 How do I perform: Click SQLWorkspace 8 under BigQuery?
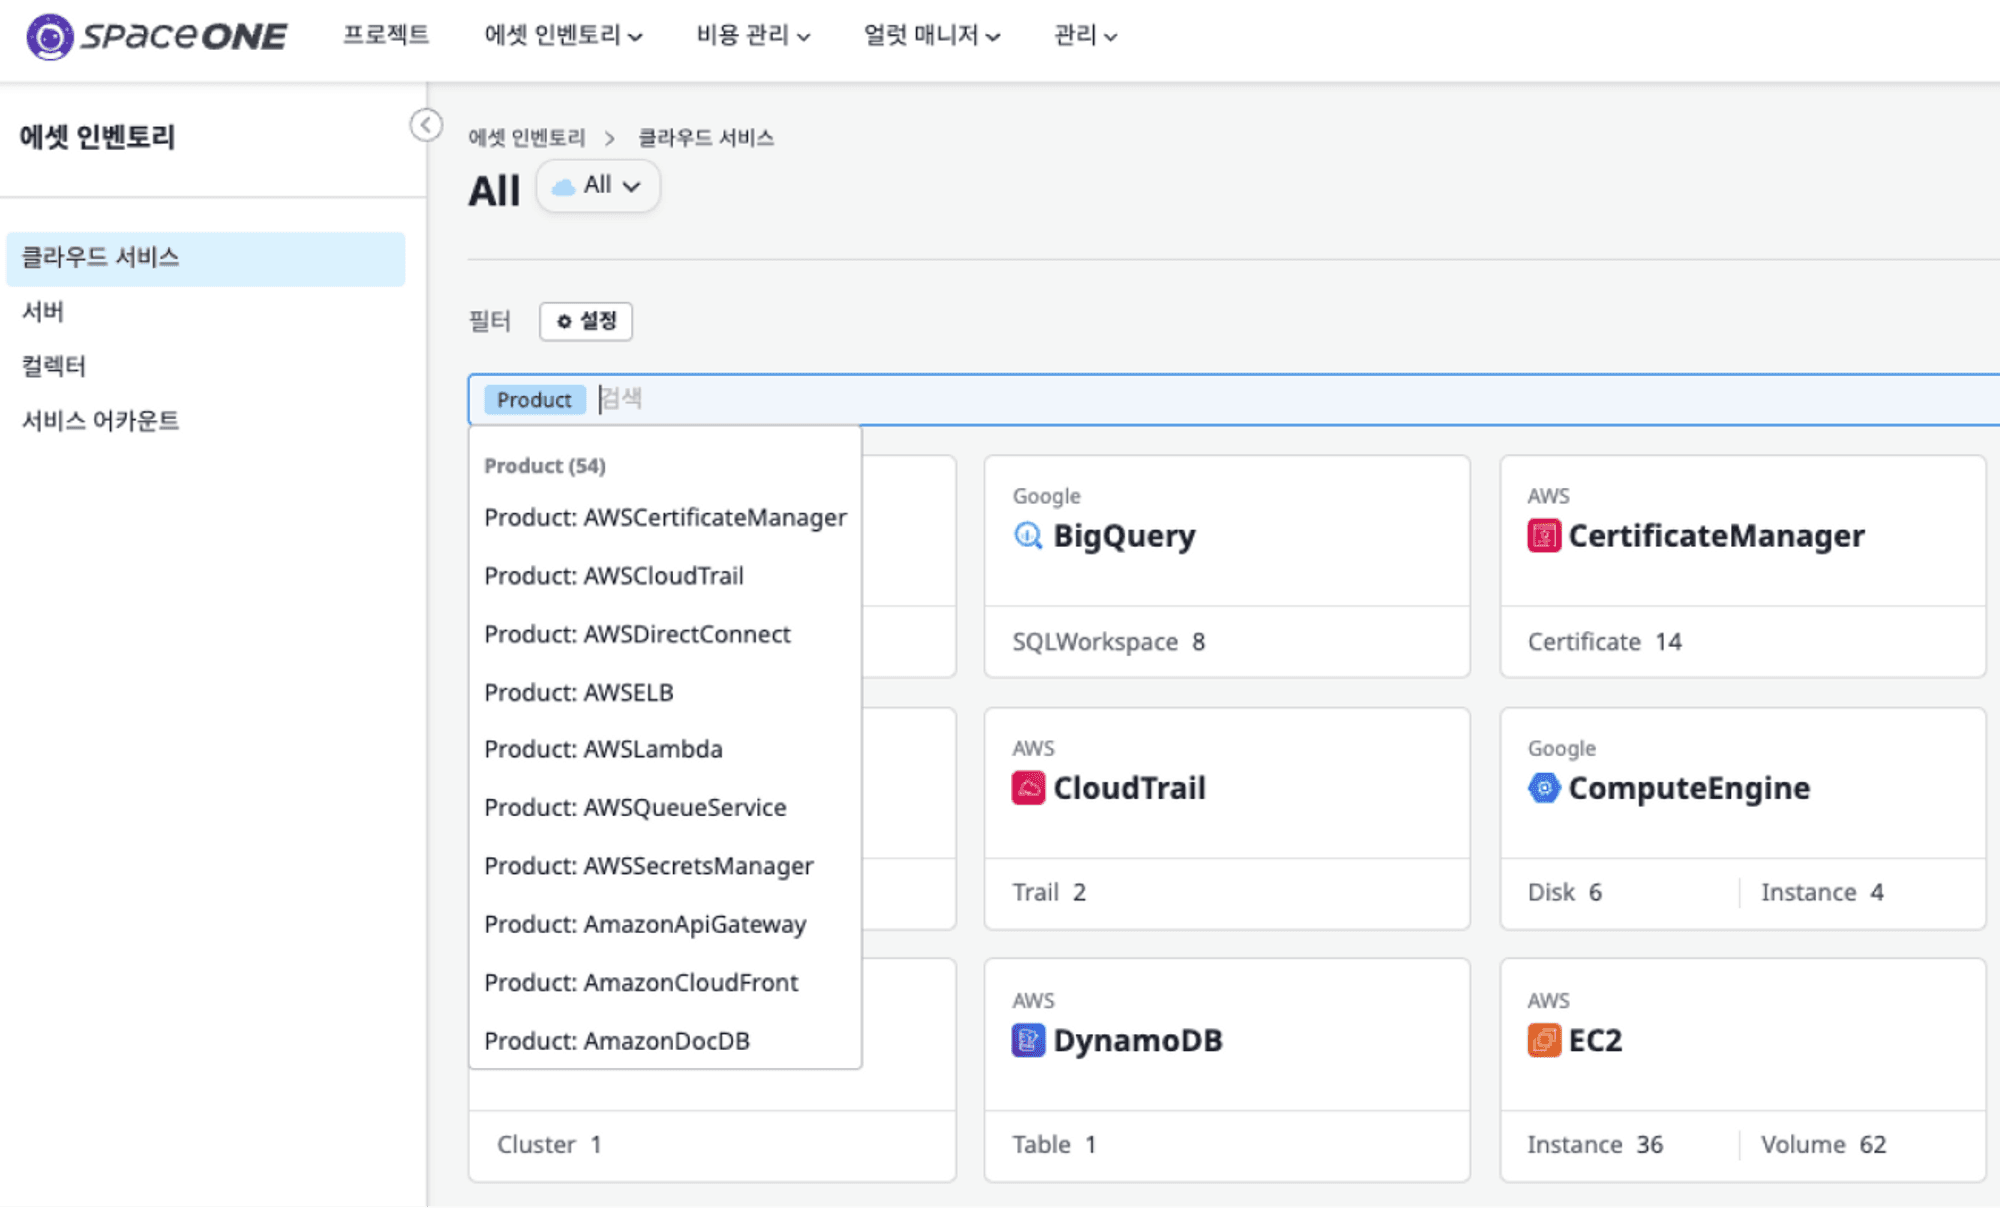click(1109, 642)
